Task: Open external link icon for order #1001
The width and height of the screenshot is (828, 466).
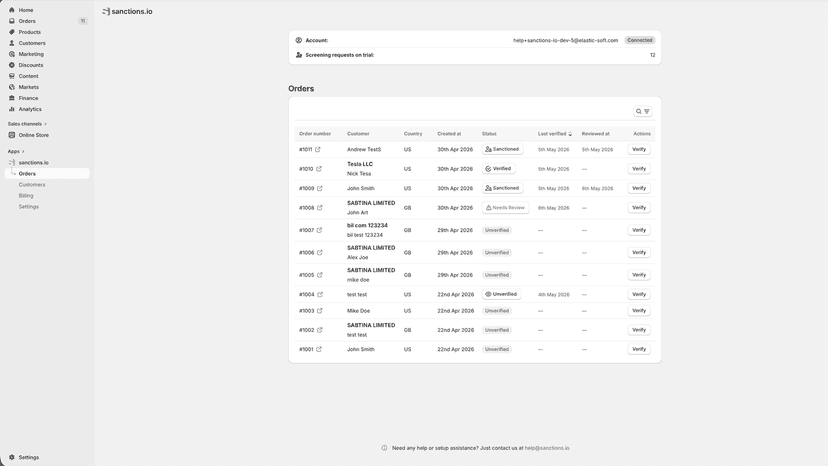Action: click(319, 349)
